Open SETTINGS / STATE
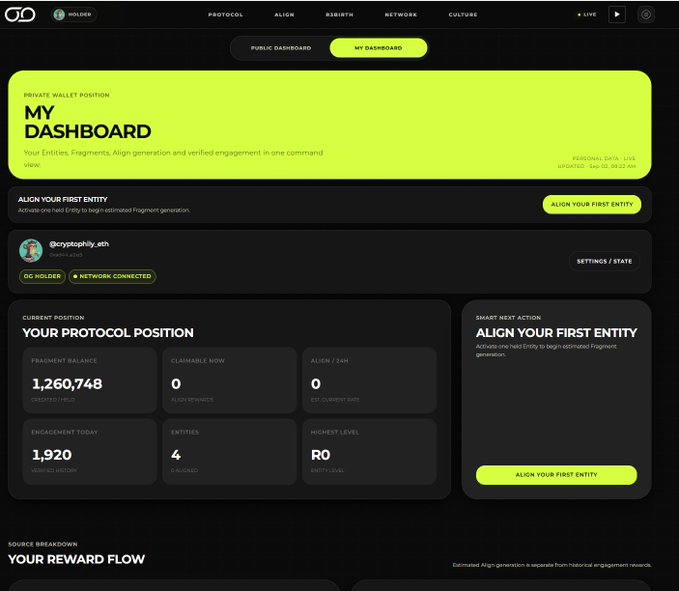The height and width of the screenshot is (591, 679). click(x=604, y=261)
